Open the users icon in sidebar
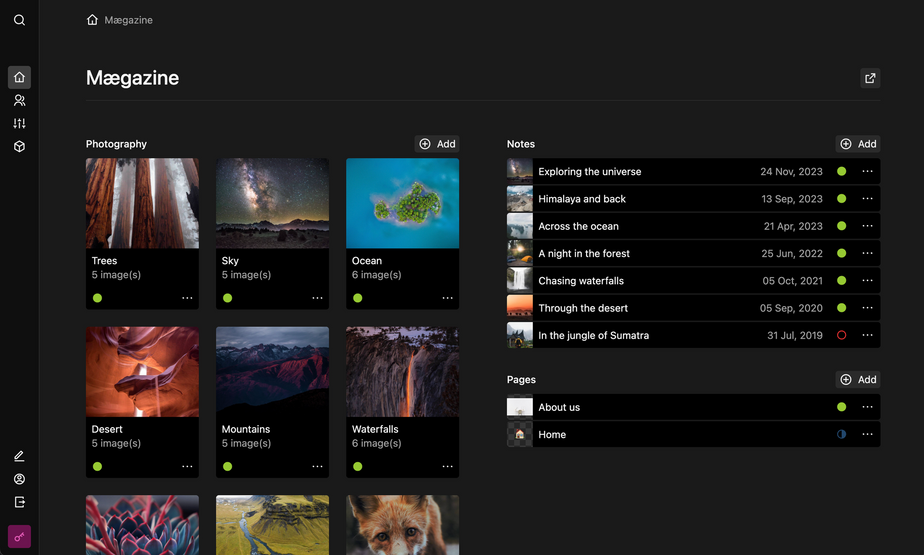Viewport: 924px width, 555px height. click(19, 100)
